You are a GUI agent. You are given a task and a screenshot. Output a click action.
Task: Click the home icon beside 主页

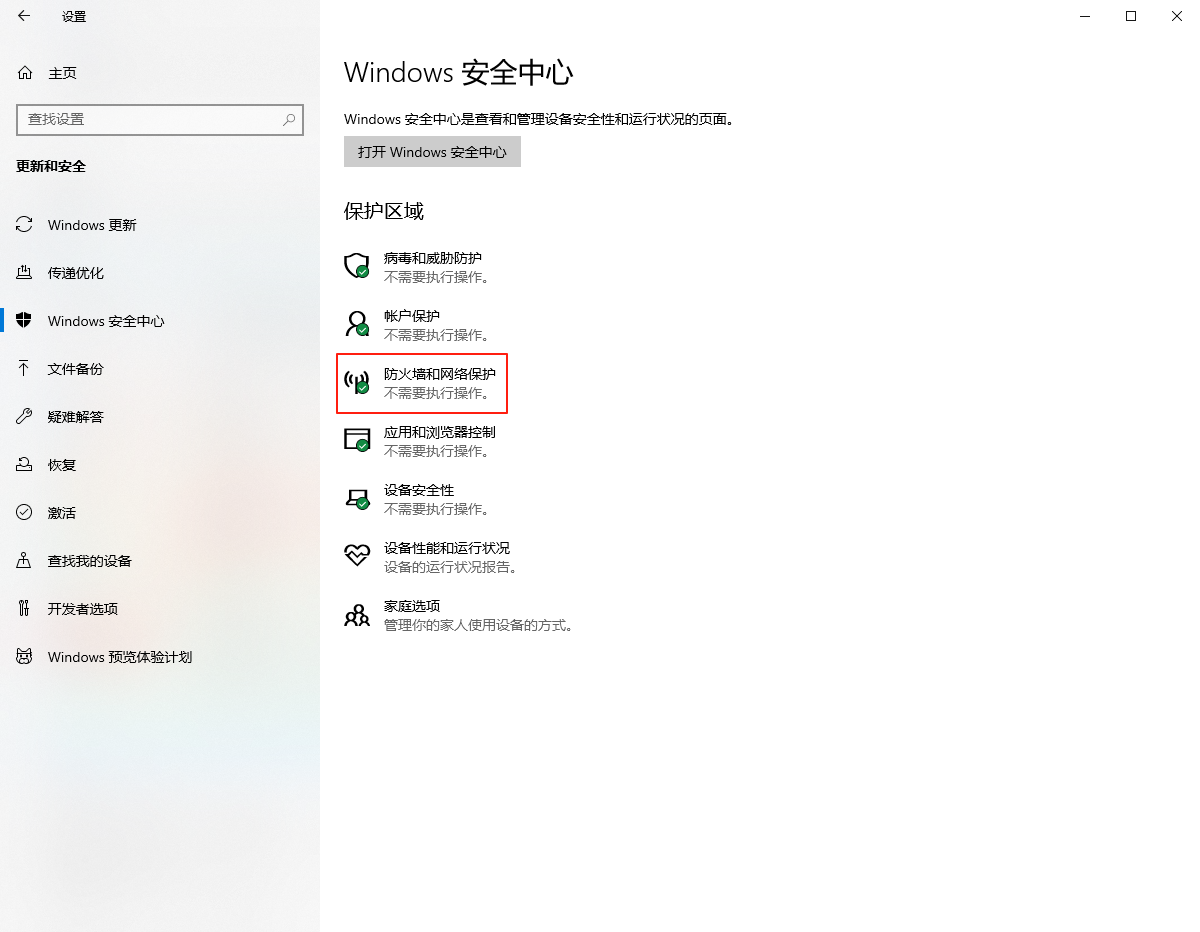[x=24, y=73]
